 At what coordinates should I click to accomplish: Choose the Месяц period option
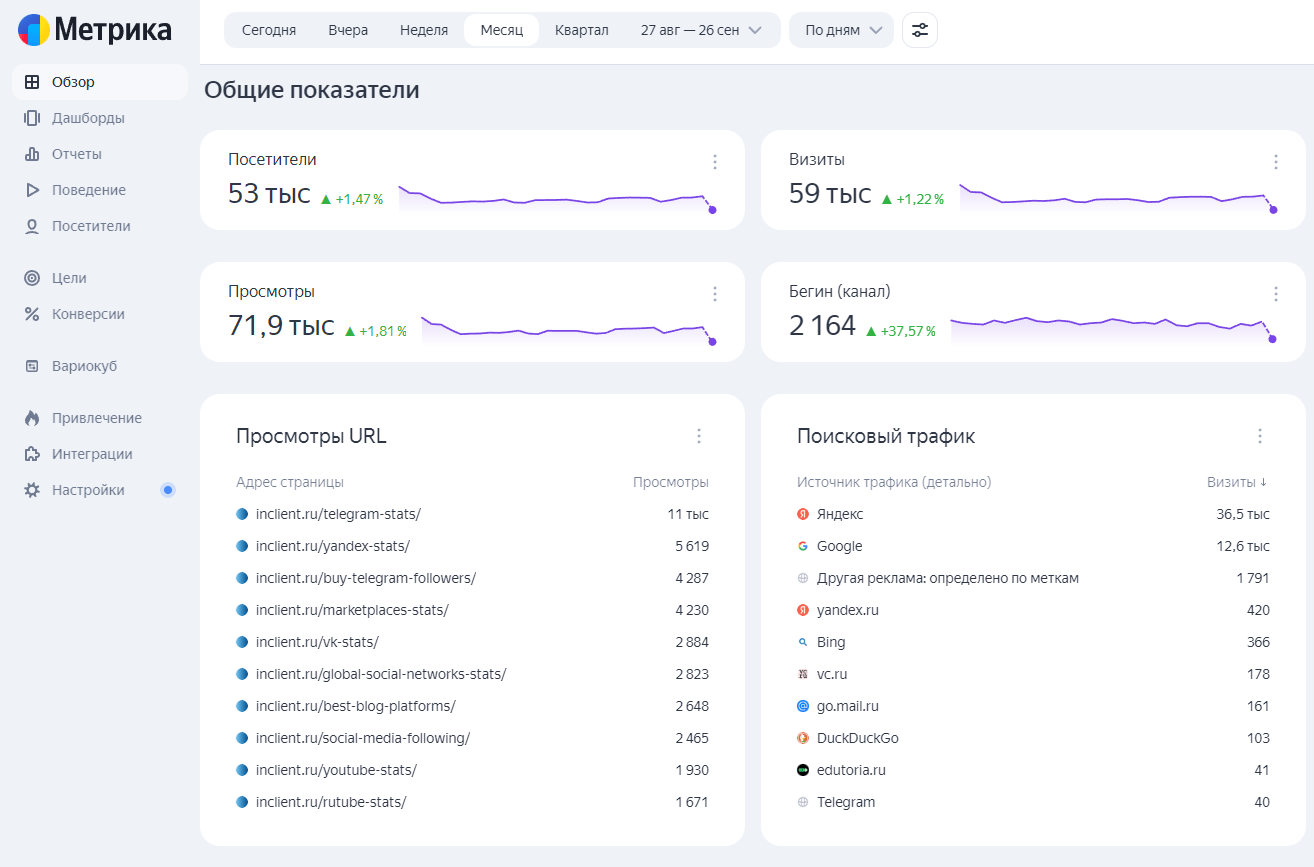point(501,30)
